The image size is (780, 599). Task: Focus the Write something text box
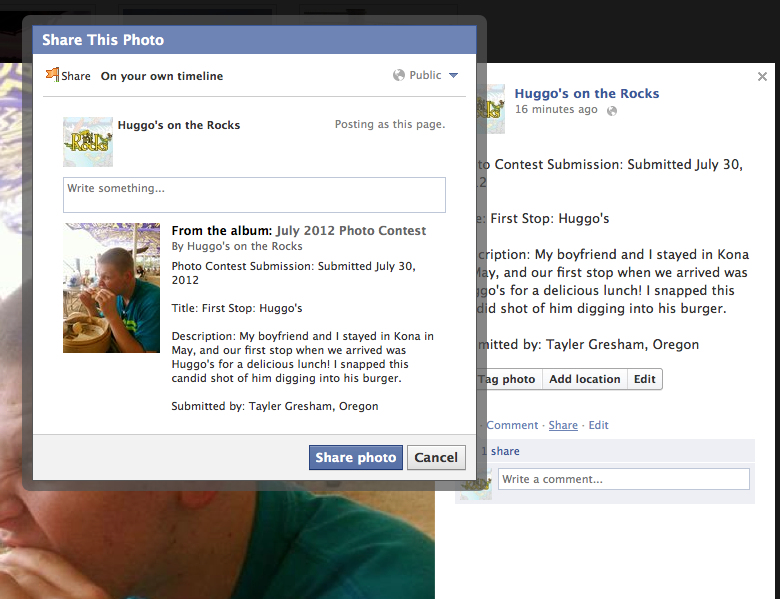(x=254, y=195)
